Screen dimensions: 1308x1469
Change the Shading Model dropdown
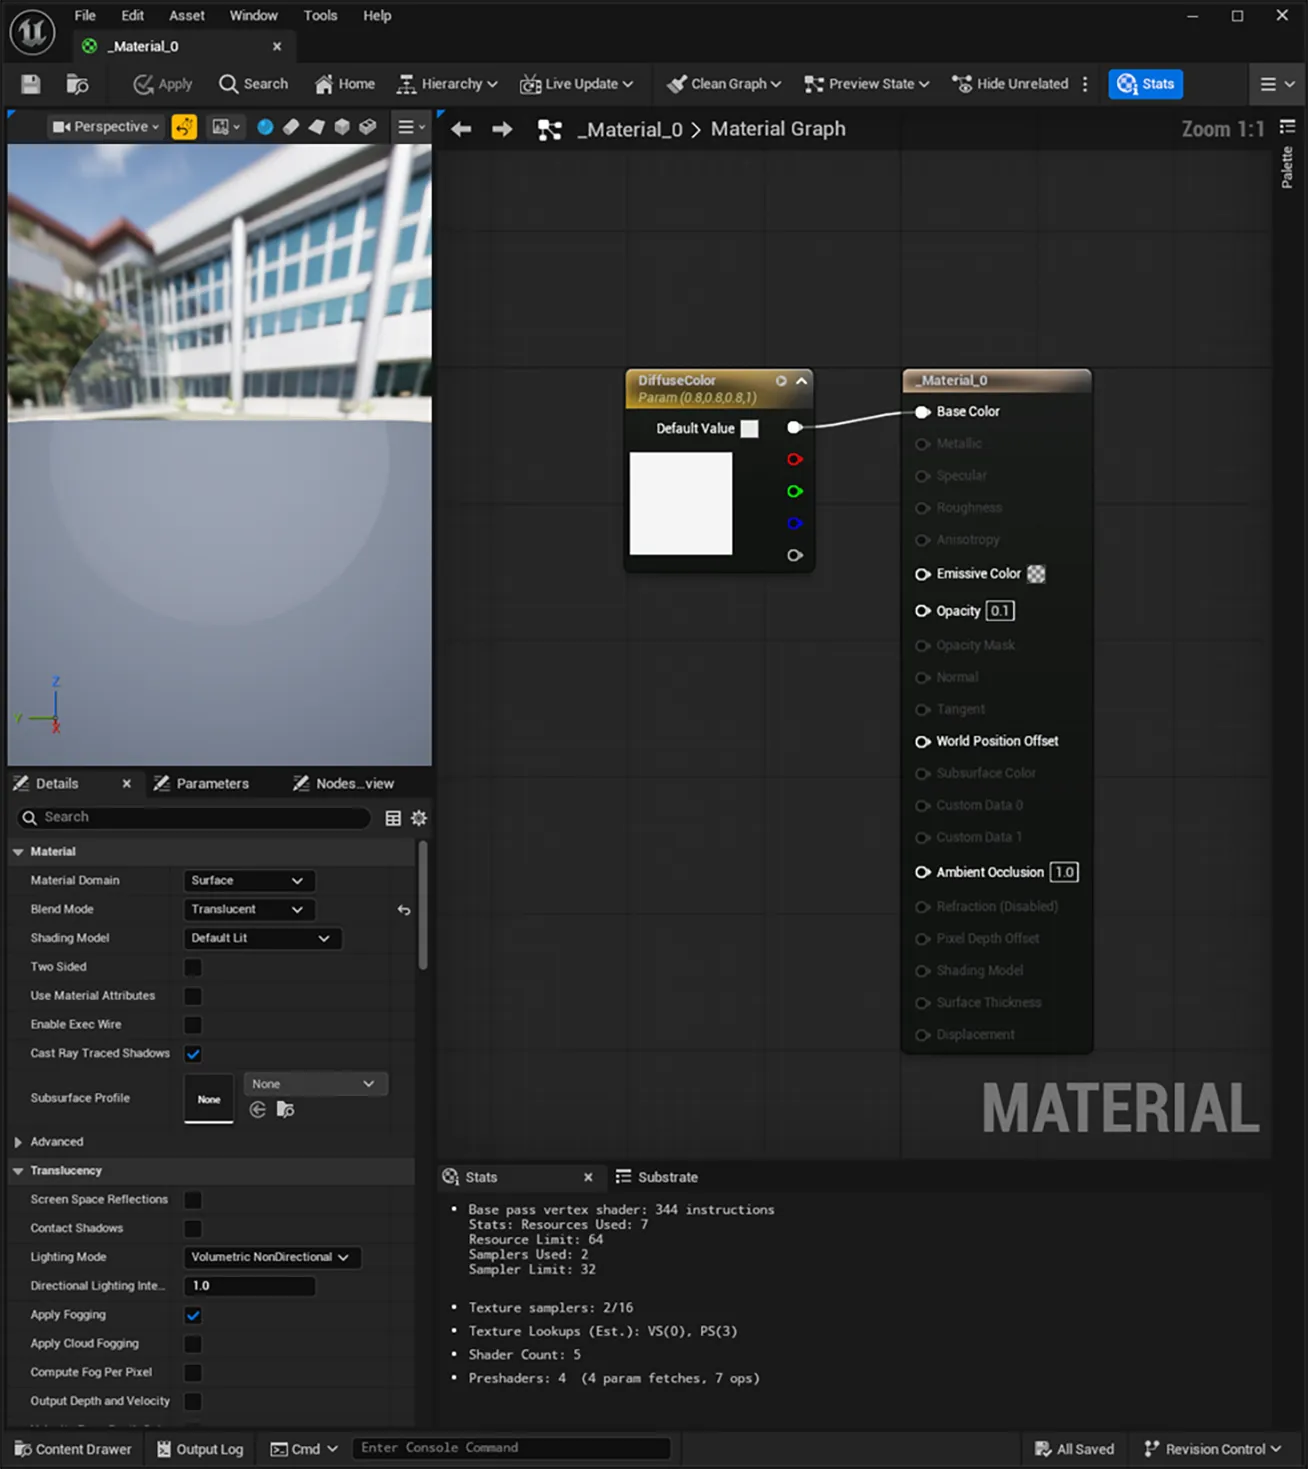click(x=262, y=938)
